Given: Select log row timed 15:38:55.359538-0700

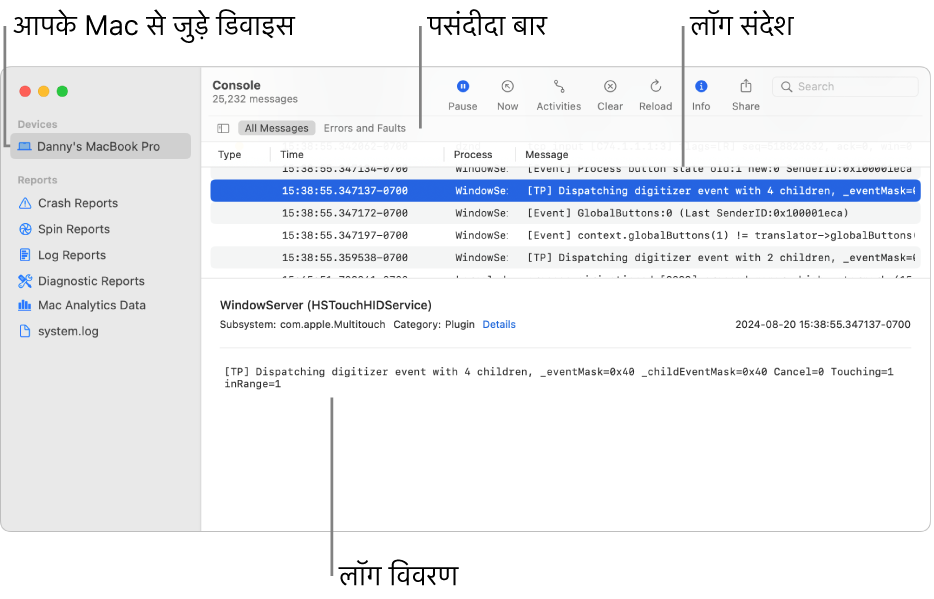Looking at the screenshot, I should (565, 258).
